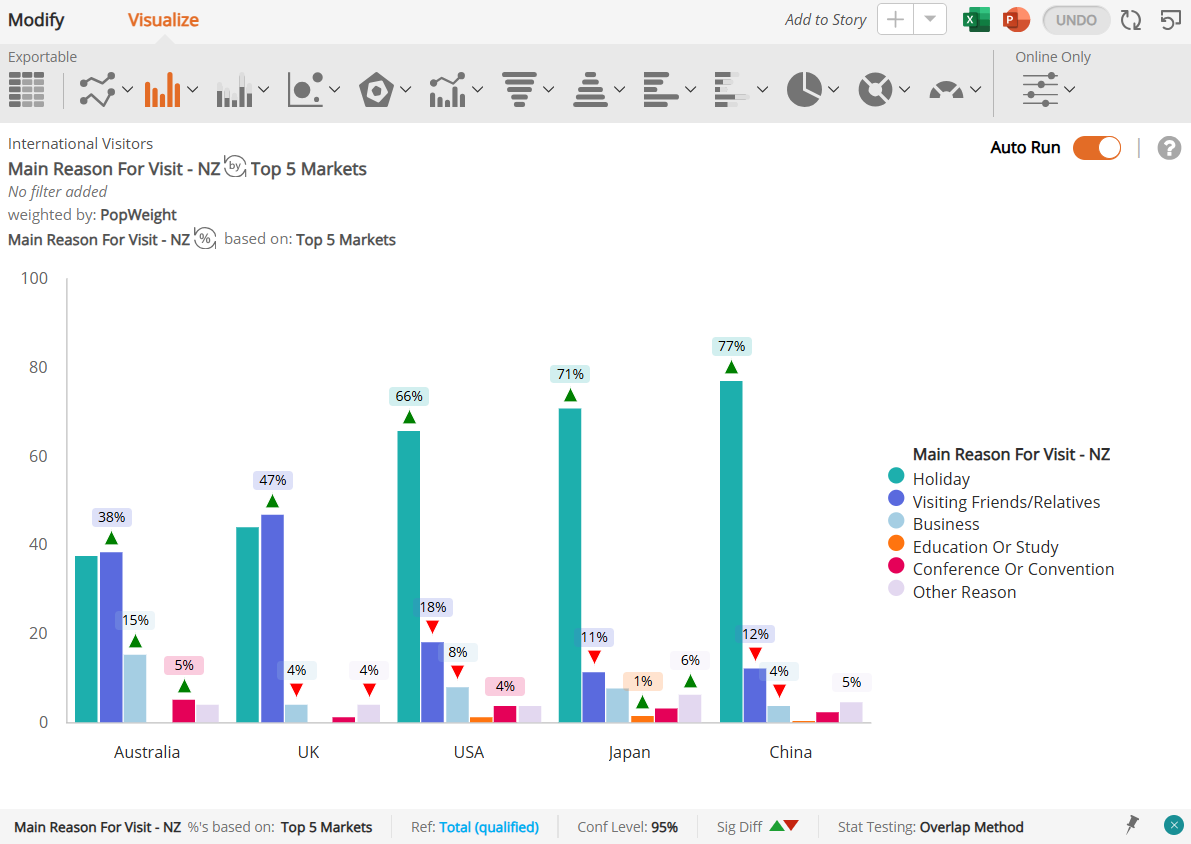This screenshot has height=844, width=1191.
Task: Open the help question mark icon
Action: pos(1169,148)
